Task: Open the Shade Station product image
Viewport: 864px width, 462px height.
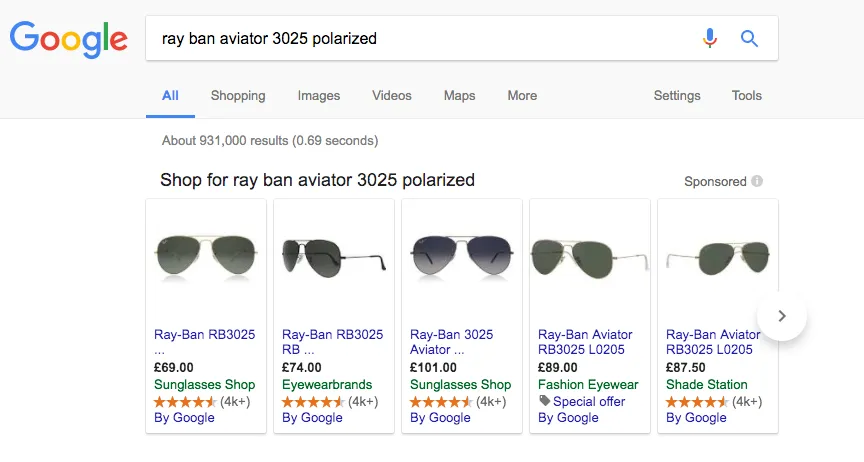Action: pyautogui.click(x=718, y=258)
